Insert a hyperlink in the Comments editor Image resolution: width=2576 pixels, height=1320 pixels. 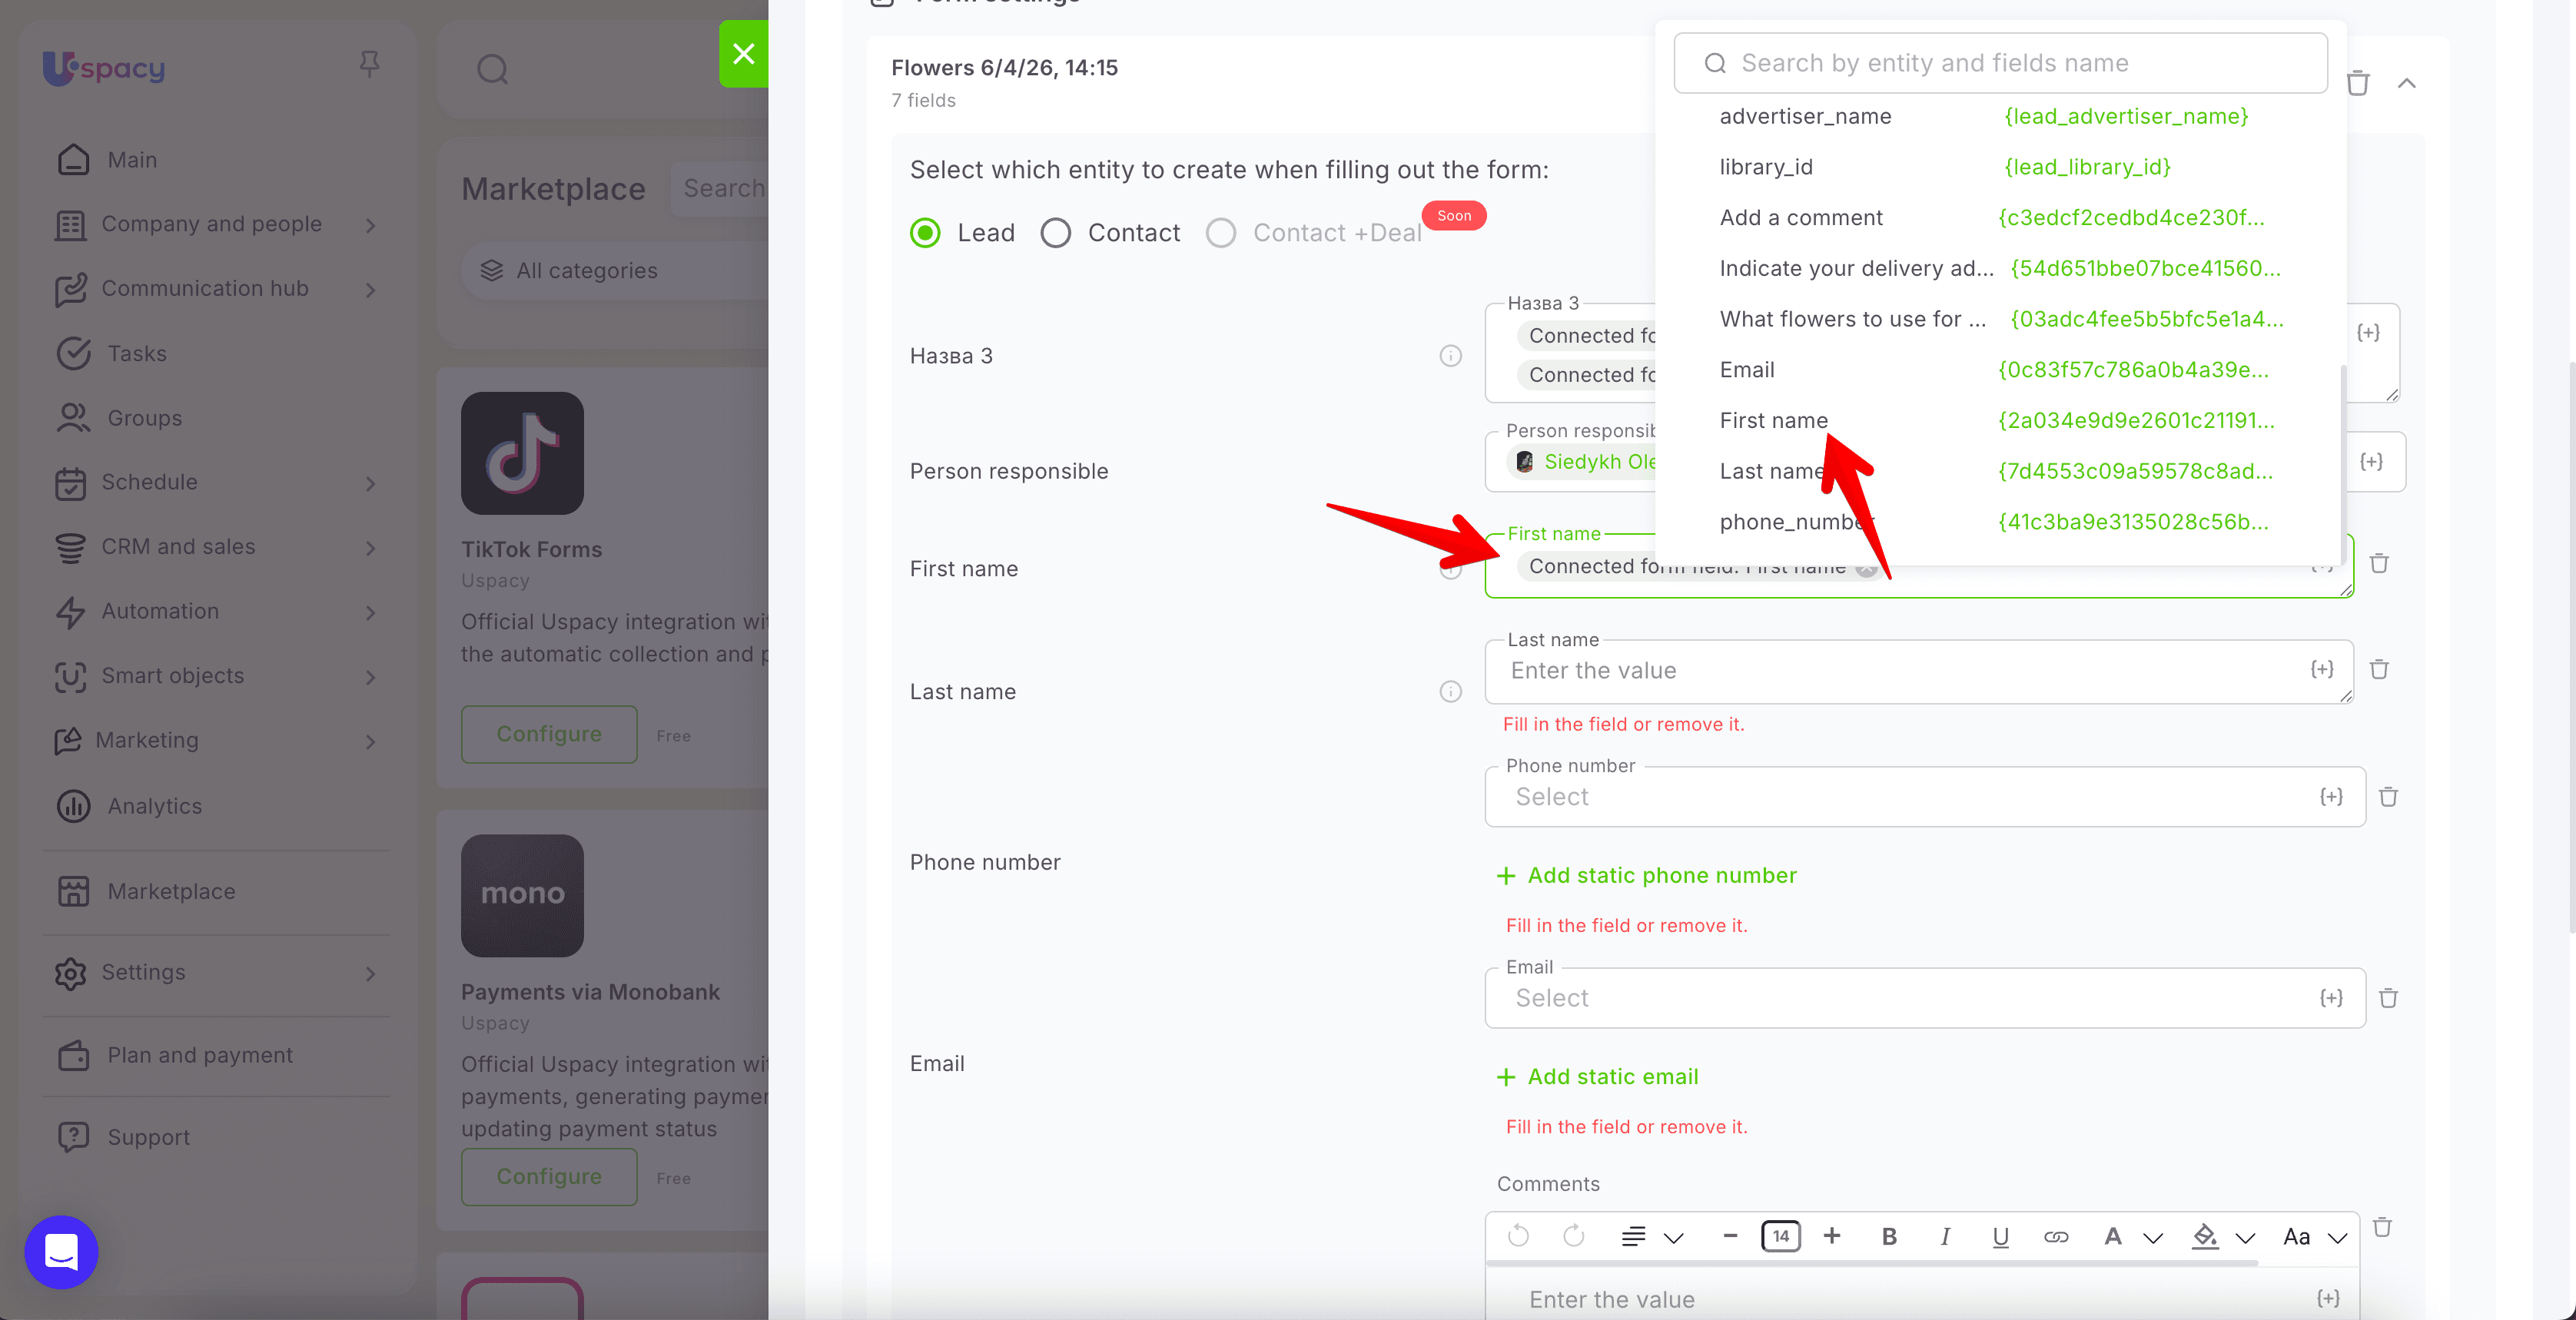[x=2056, y=1237]
